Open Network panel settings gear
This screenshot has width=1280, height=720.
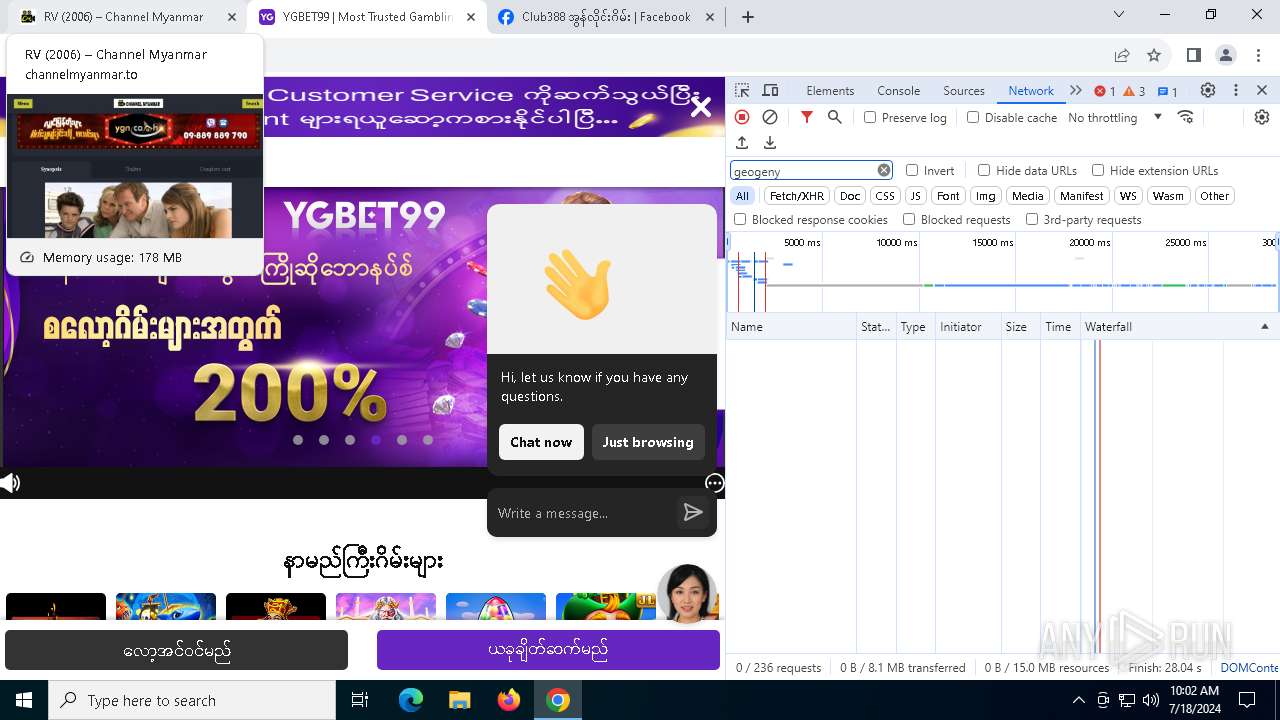click(x=1262, y=117)
